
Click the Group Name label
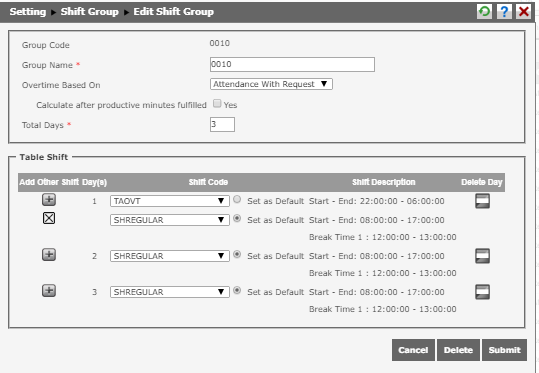coord(47,65)
